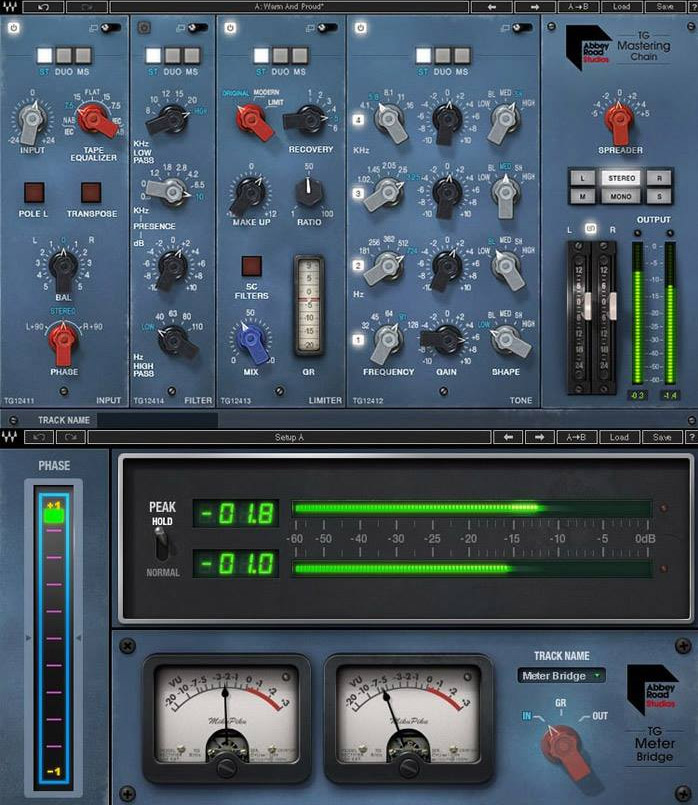Toggle the SC FILTERS button
The image size is (698, 805).
(x=251, y=266)
